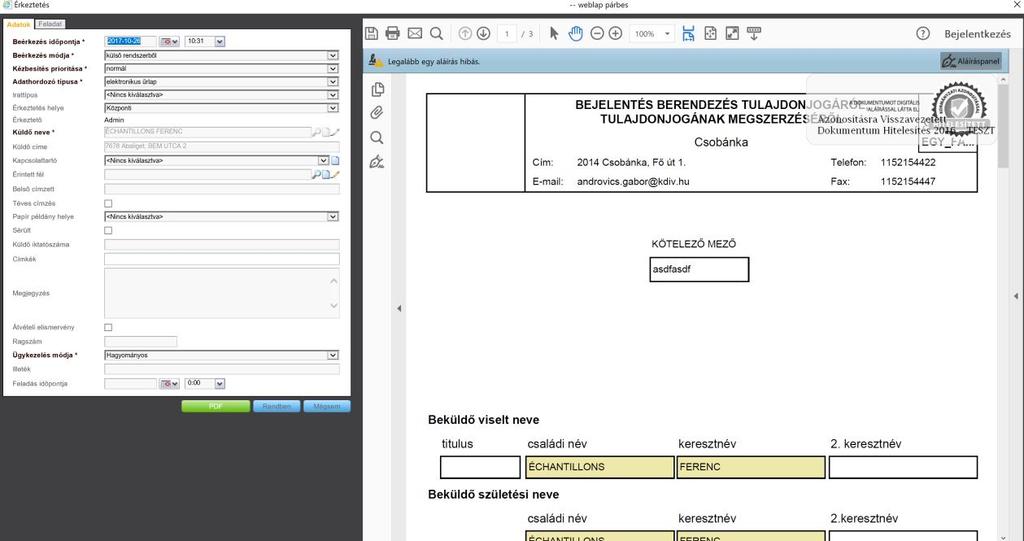
Task: Toggle the Átvételi elismervény checkbox
Action: click(x=108, y=327)
